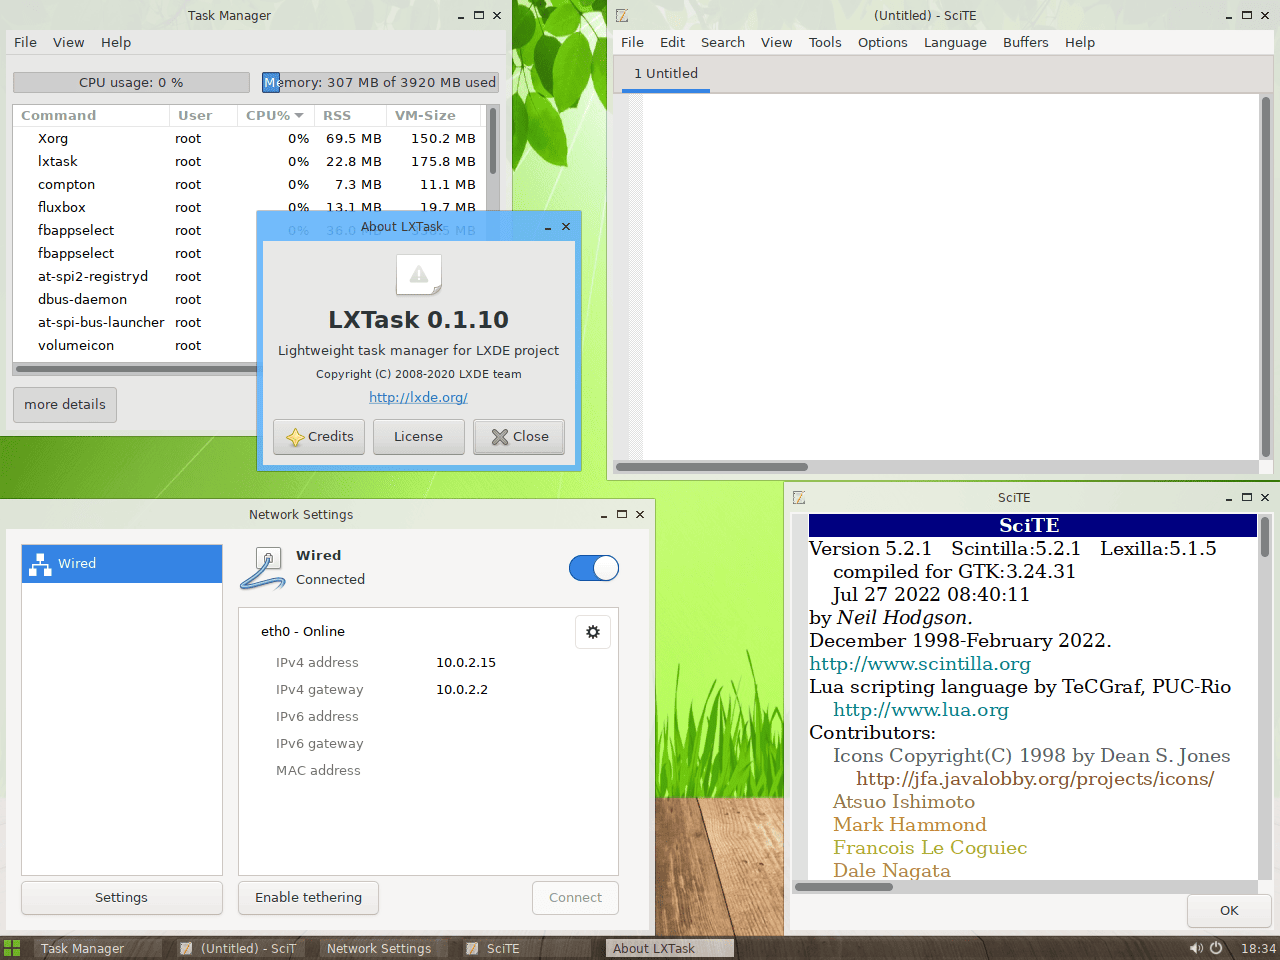
Task: Click IPv4 gateway value 10.0.2.2
Action: [462, 690]
